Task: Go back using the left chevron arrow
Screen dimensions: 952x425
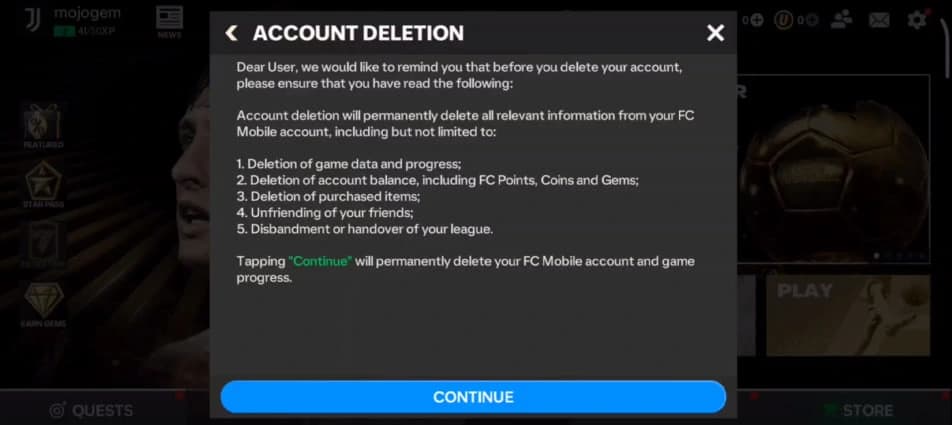Action: (231, 33)
